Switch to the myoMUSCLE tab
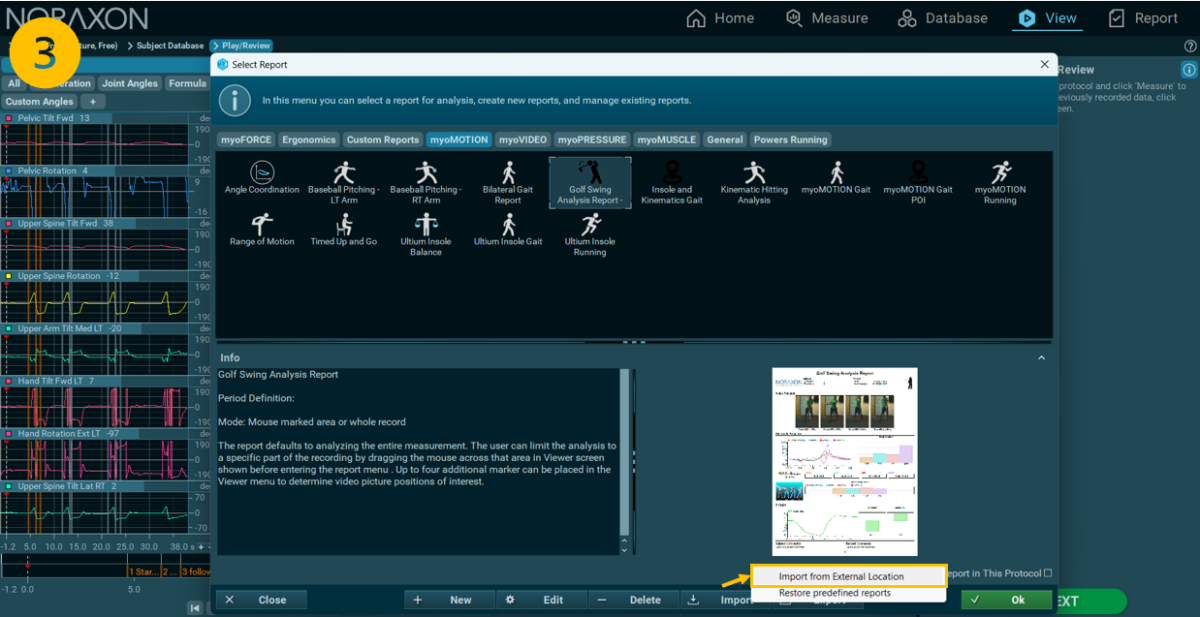 coord(667,140)
